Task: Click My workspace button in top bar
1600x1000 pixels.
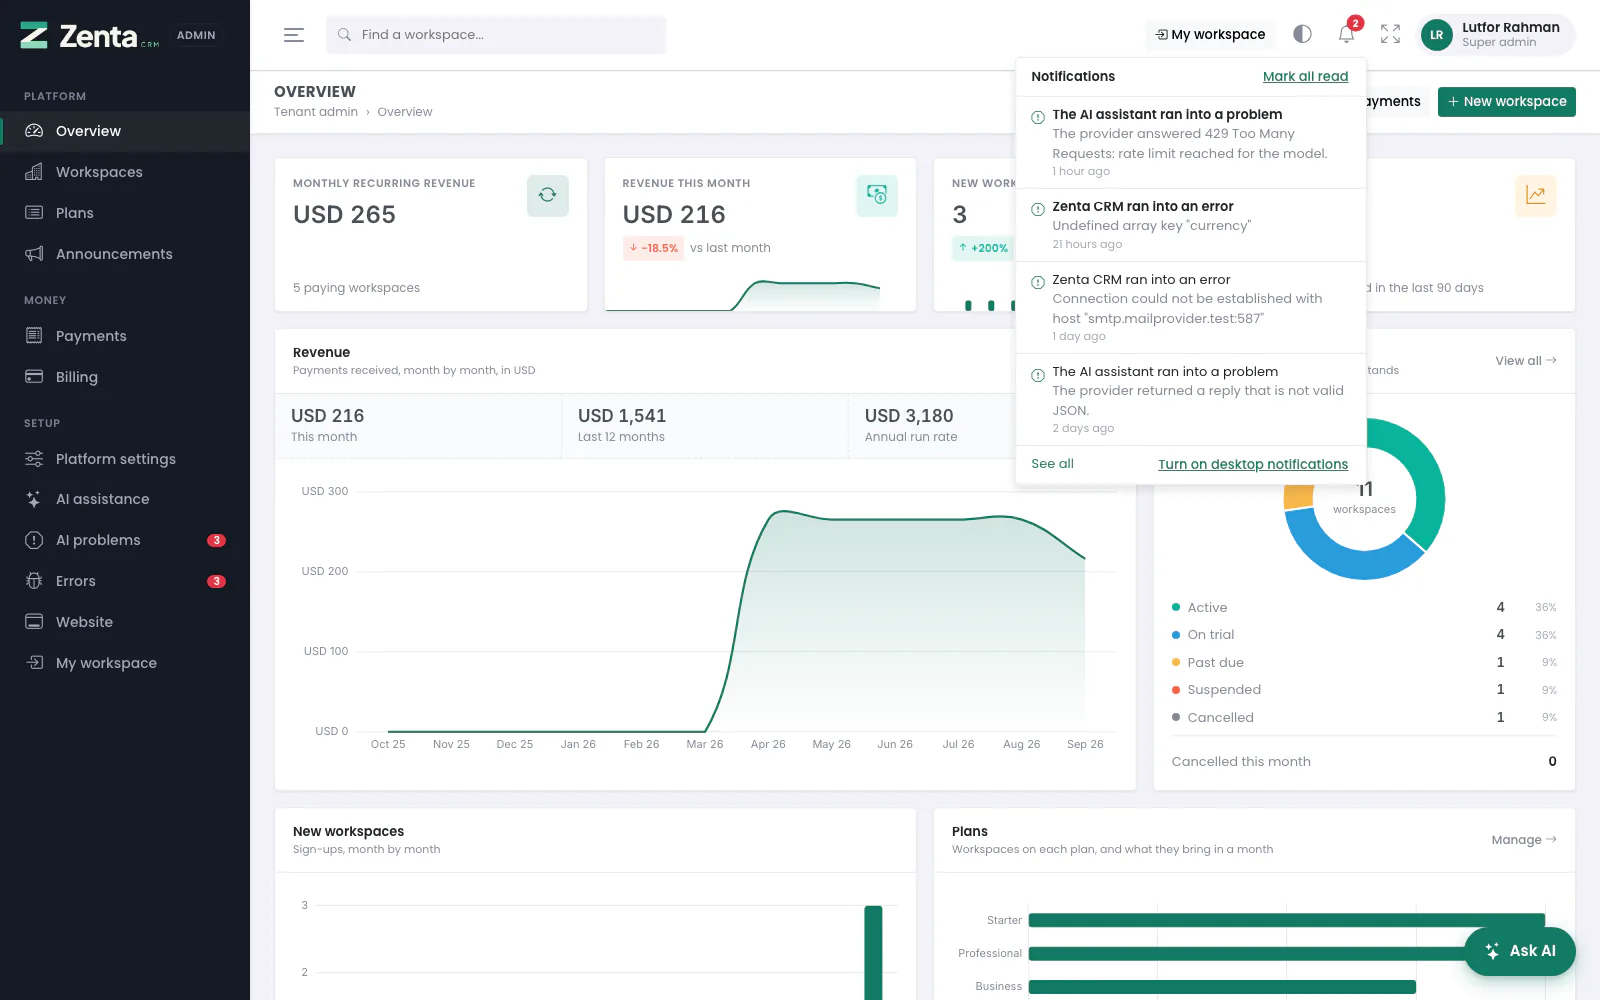Action: click(x=1210, y=35)
